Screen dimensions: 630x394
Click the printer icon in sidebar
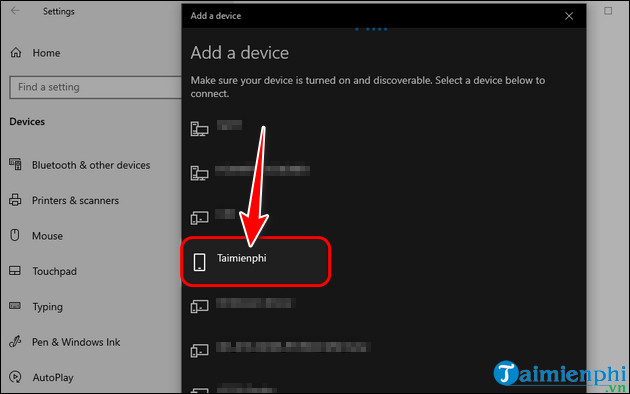click(x=15, y=200)
